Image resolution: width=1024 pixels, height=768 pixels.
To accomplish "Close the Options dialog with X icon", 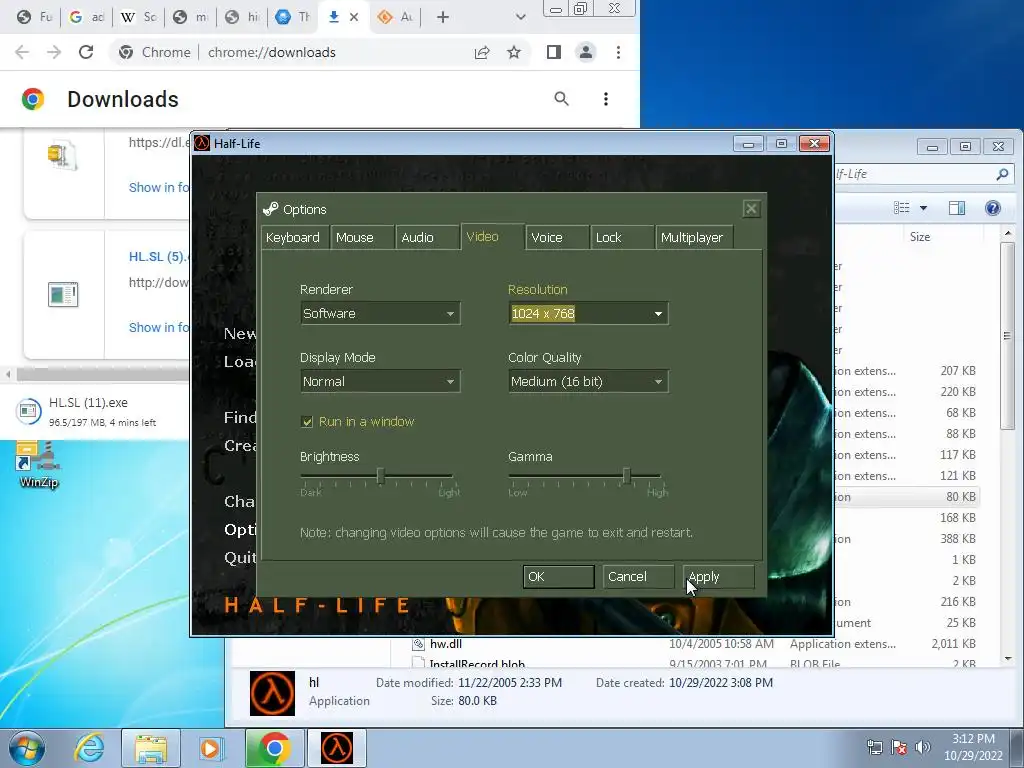I will click(x=751, y=209).
